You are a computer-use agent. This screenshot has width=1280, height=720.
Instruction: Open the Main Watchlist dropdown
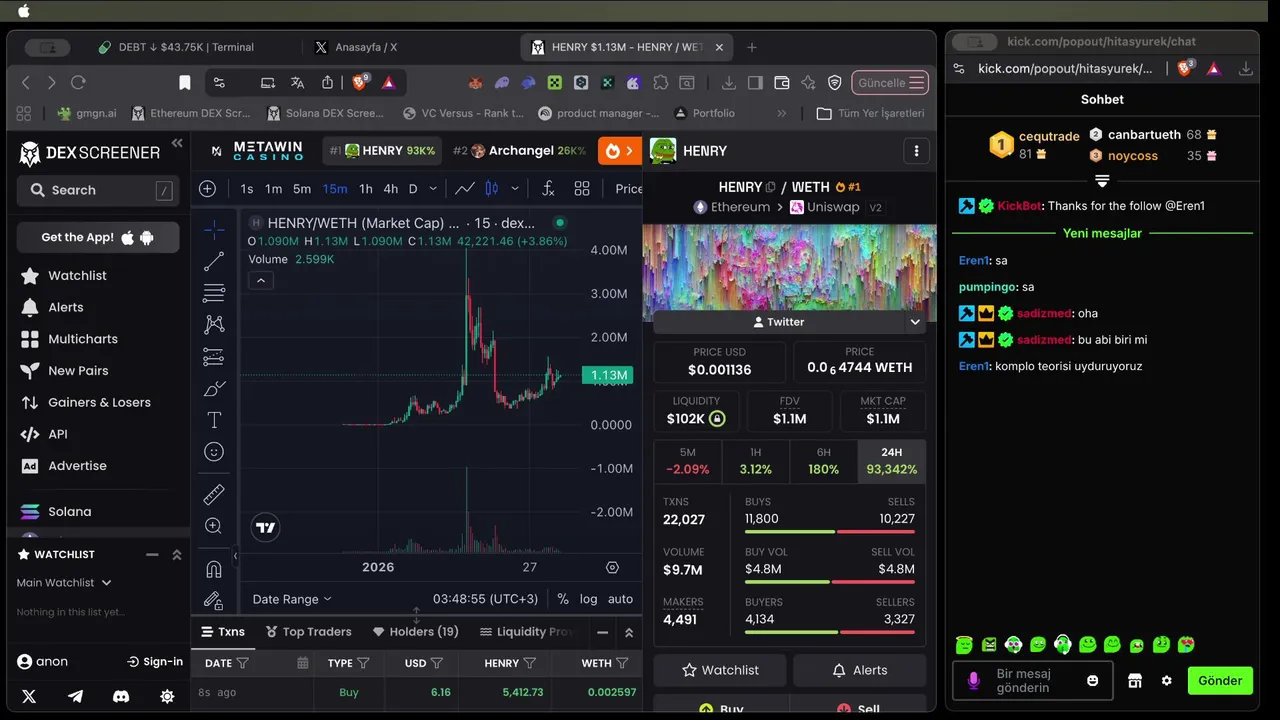tap(64, 582)
